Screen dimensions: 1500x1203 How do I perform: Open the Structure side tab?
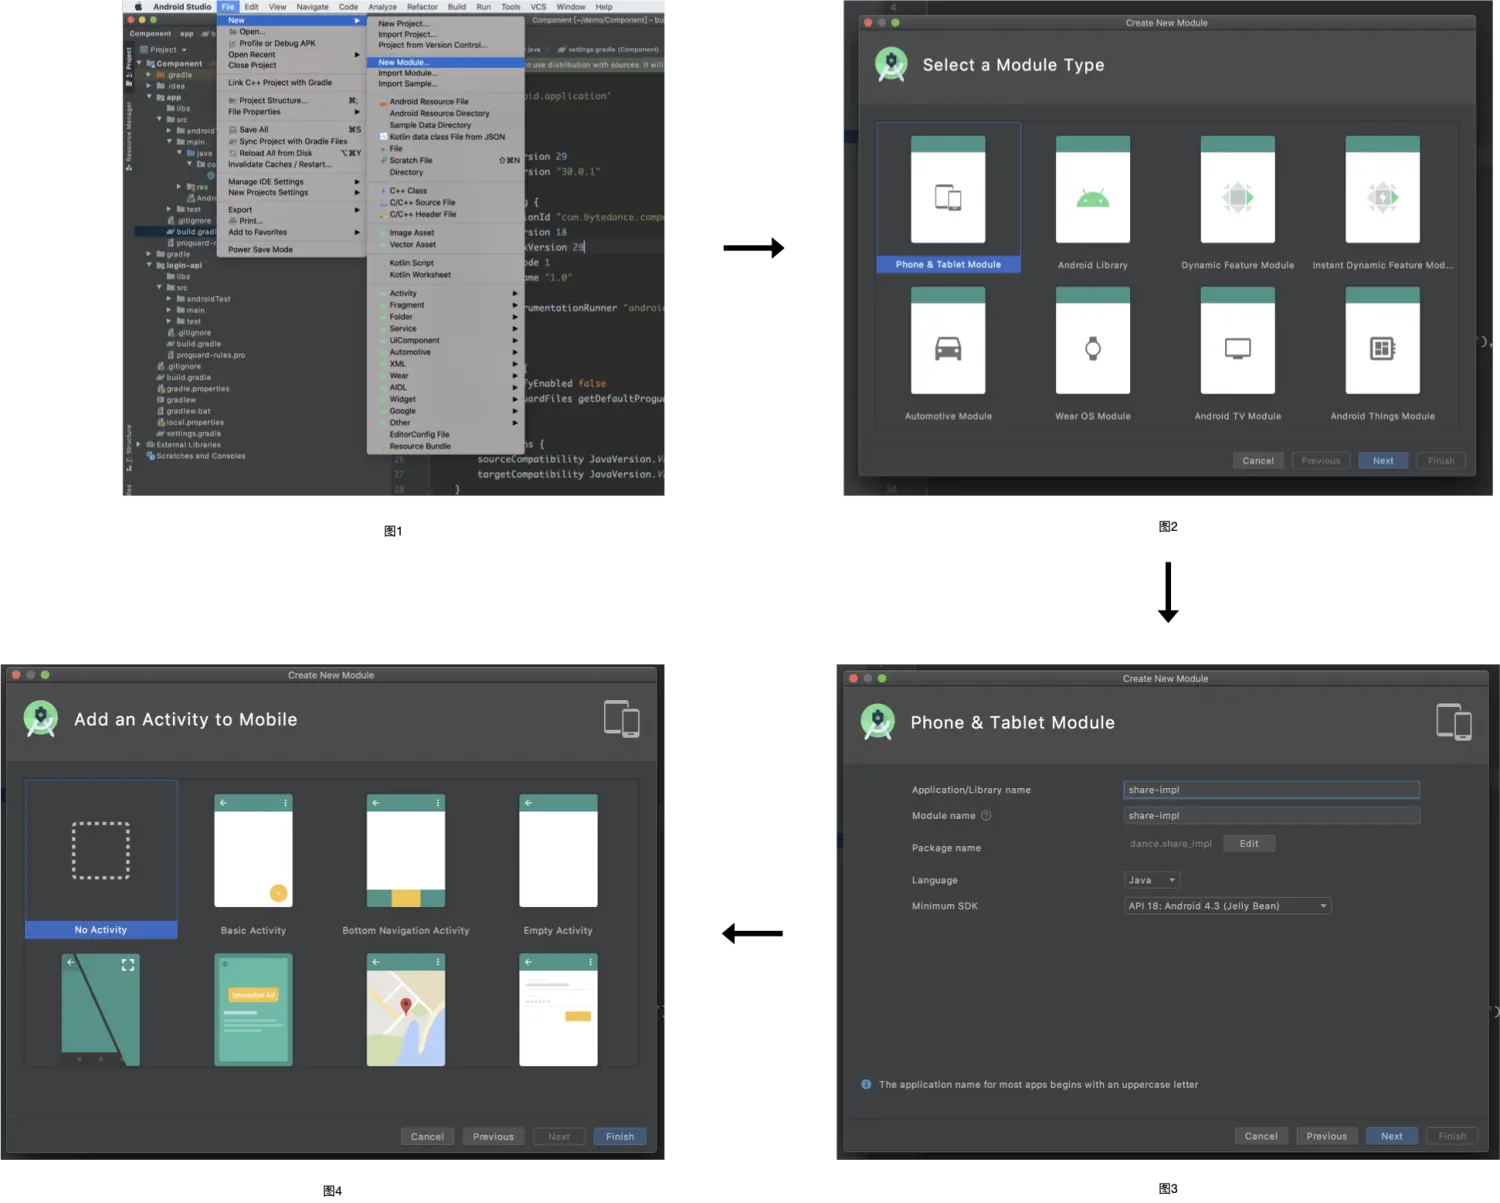click(x=128, y=447)
